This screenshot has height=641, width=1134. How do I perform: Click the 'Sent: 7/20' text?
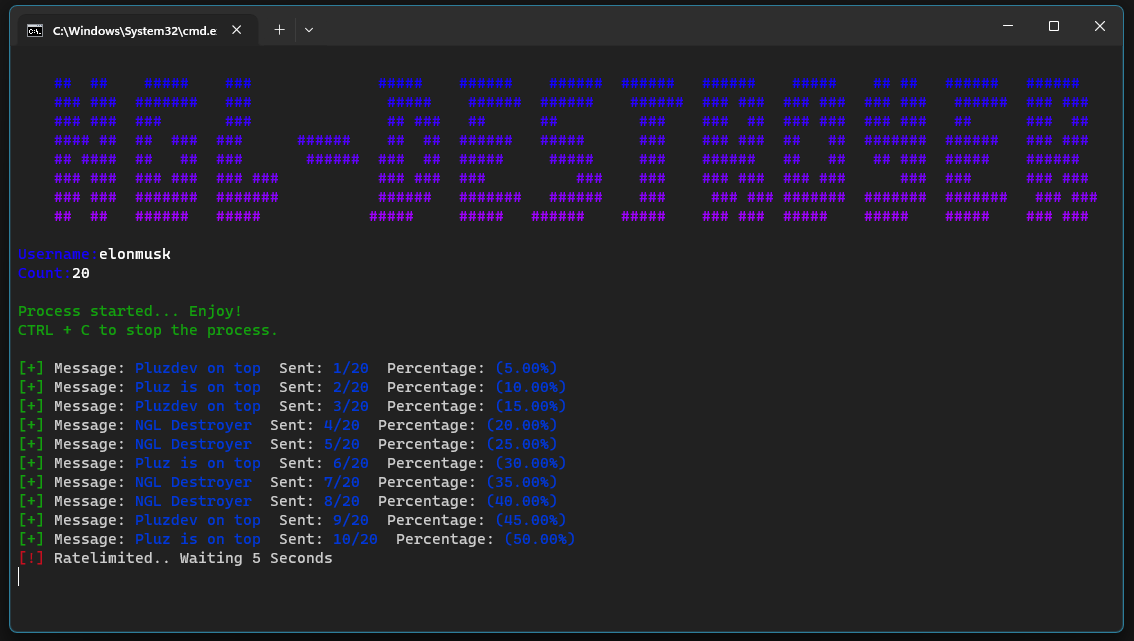click(315, 482)
